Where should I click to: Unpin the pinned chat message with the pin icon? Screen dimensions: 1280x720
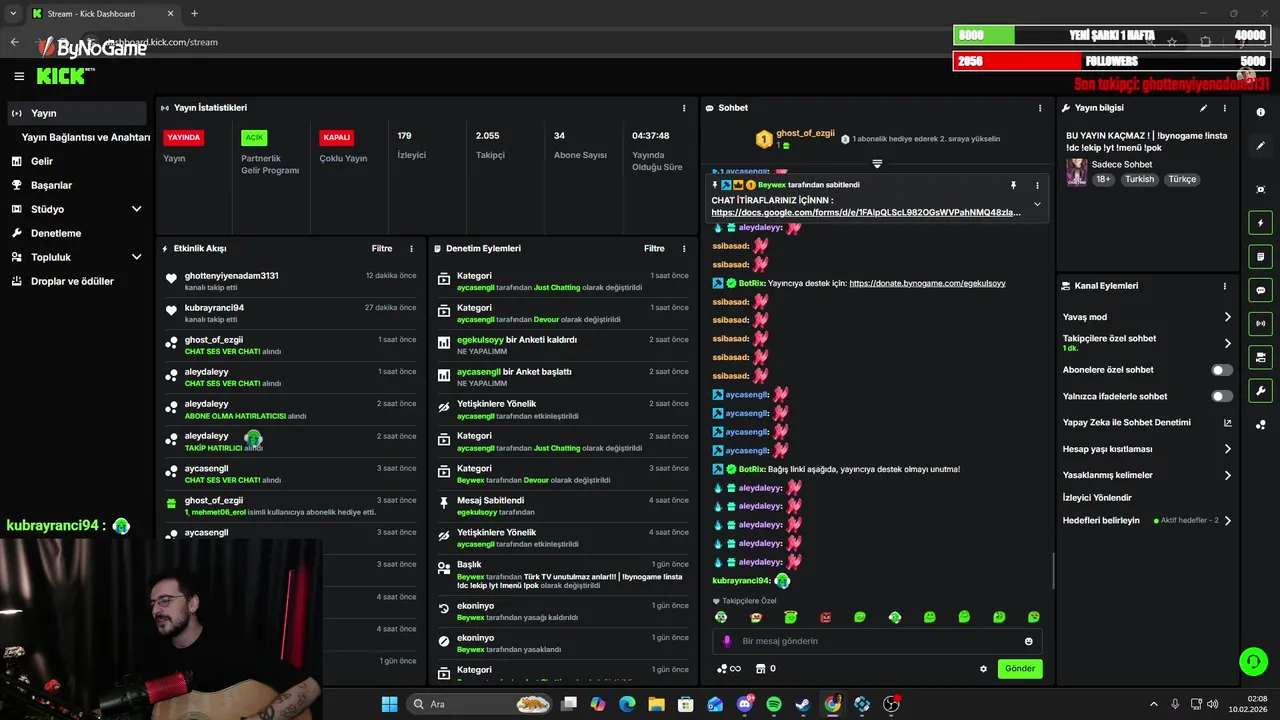(1013, 185)
